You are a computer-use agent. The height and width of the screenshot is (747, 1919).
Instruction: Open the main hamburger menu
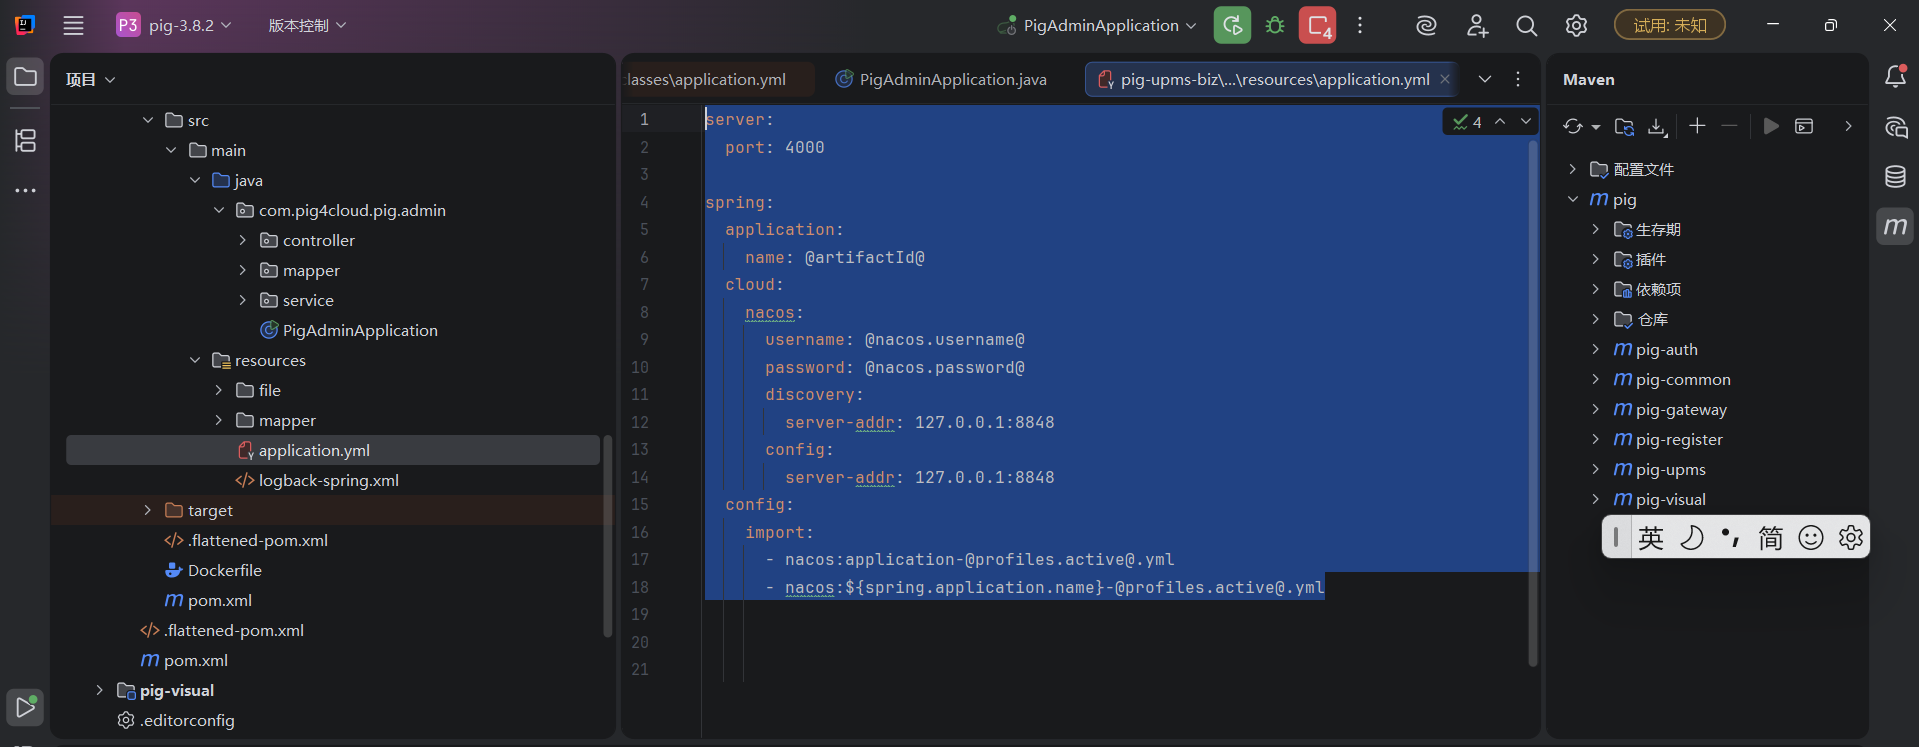point(73,26)
